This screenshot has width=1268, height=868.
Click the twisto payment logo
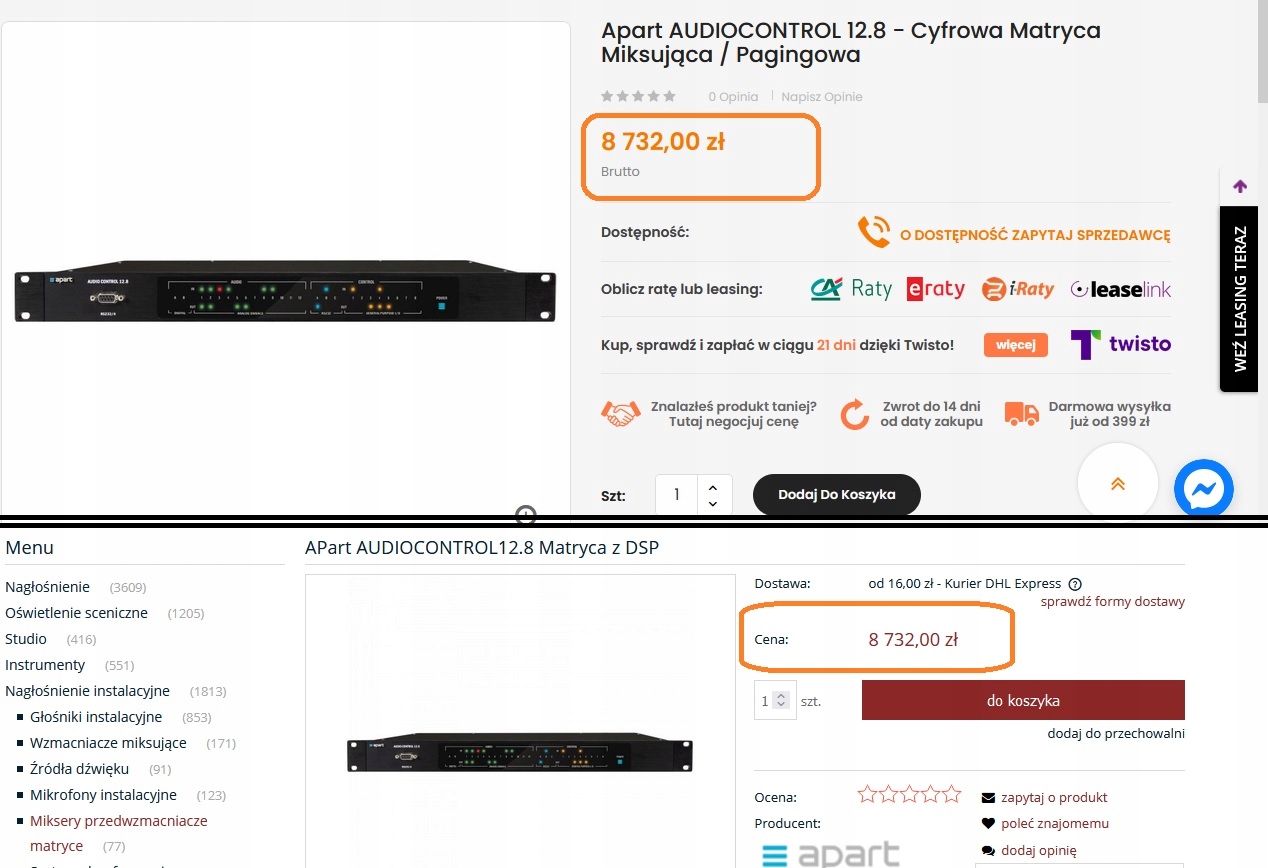pyautogui.click(x=1120, y=344)
